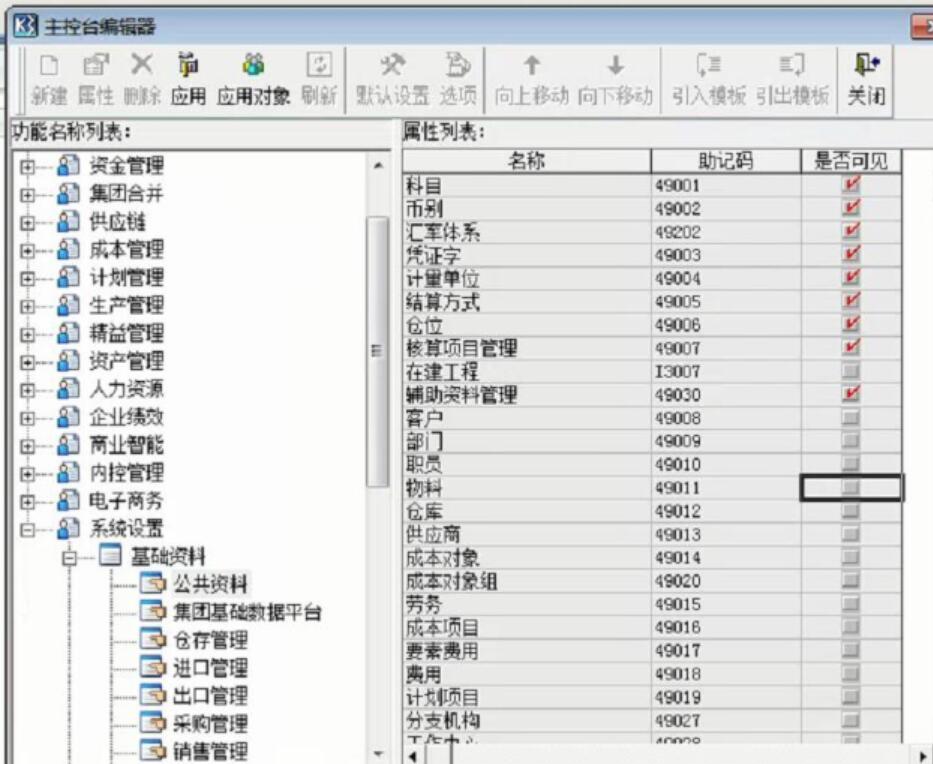Click the 向下移动 arrow icon
Image resolution: width=933 pixels, height=764 pixels.
click(615, 66)
